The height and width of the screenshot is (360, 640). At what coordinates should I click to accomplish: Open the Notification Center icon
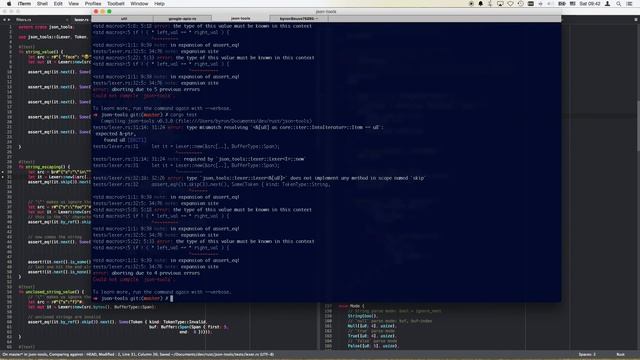(x=630, y=4)
